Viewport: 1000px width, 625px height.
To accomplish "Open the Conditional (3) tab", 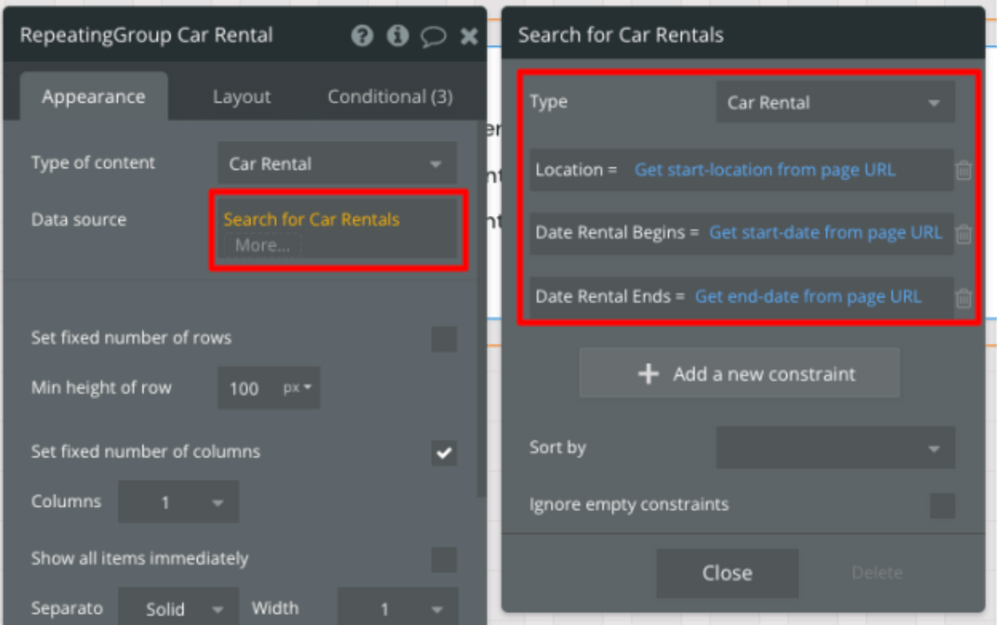I will 390,97.
